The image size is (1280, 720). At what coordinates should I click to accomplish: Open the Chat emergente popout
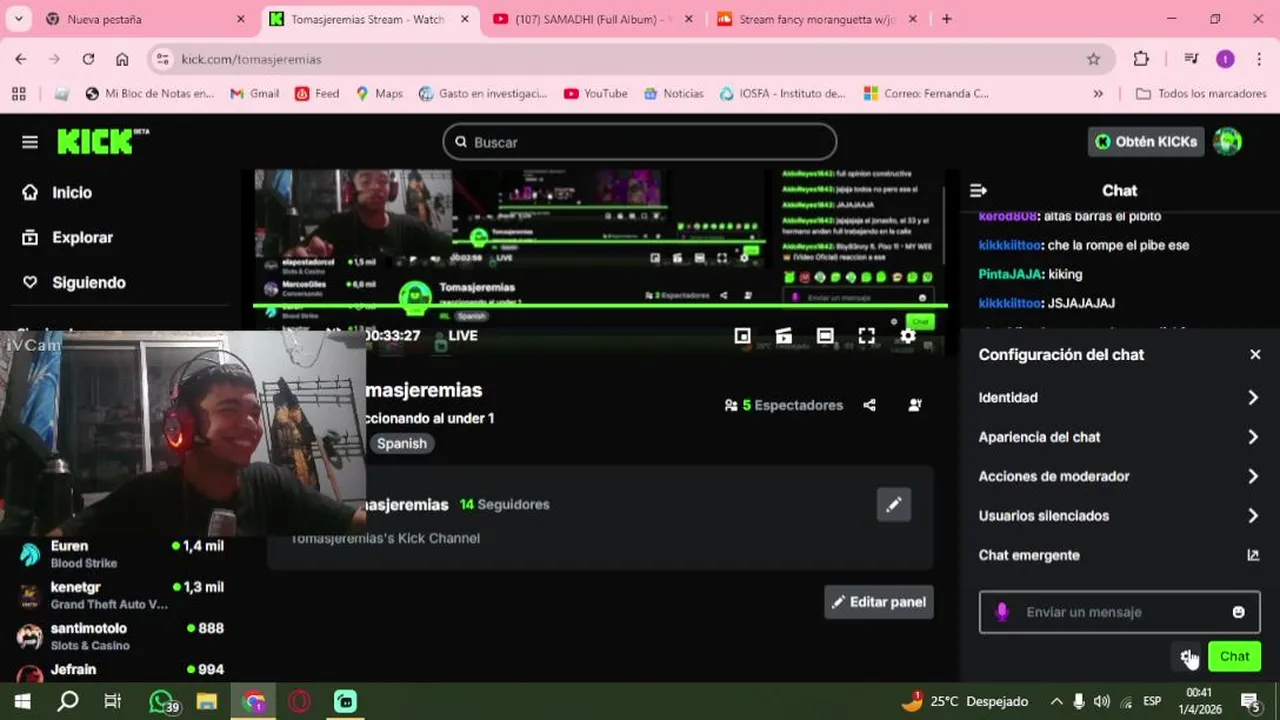[1119, 555]
